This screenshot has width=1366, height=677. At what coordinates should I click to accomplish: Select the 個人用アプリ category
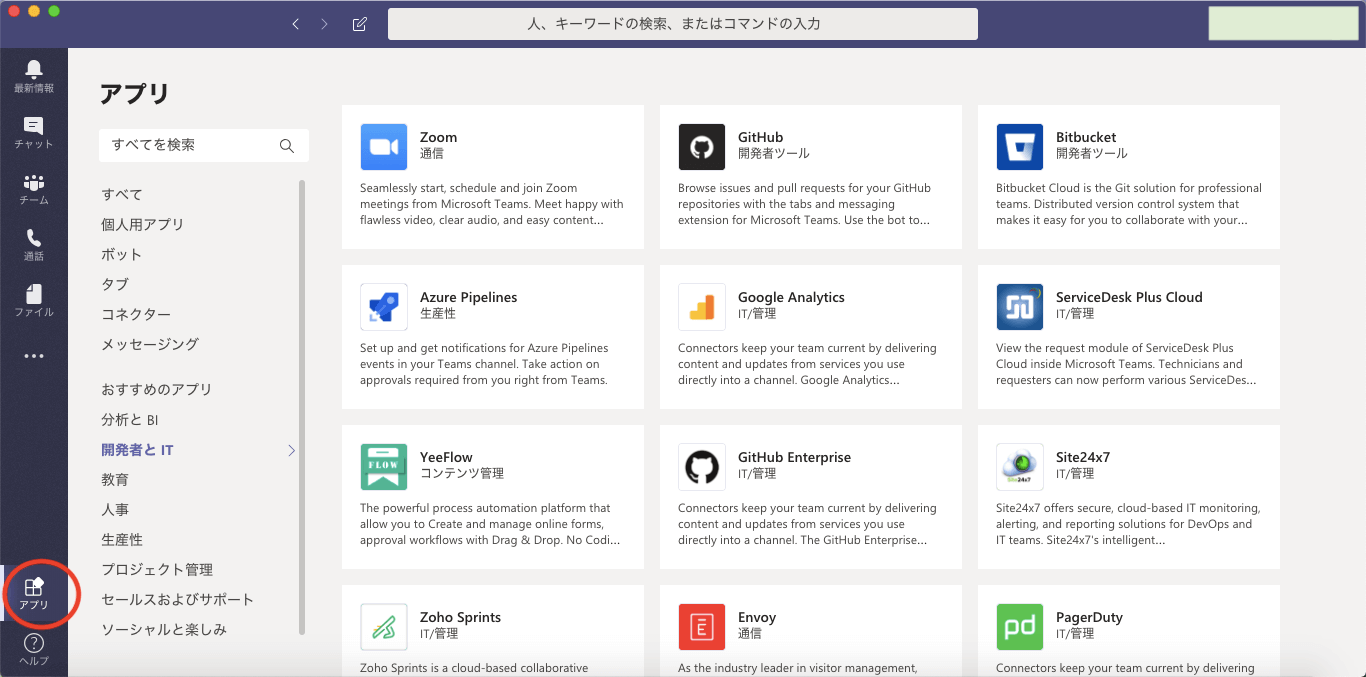(x=143, y=225)
